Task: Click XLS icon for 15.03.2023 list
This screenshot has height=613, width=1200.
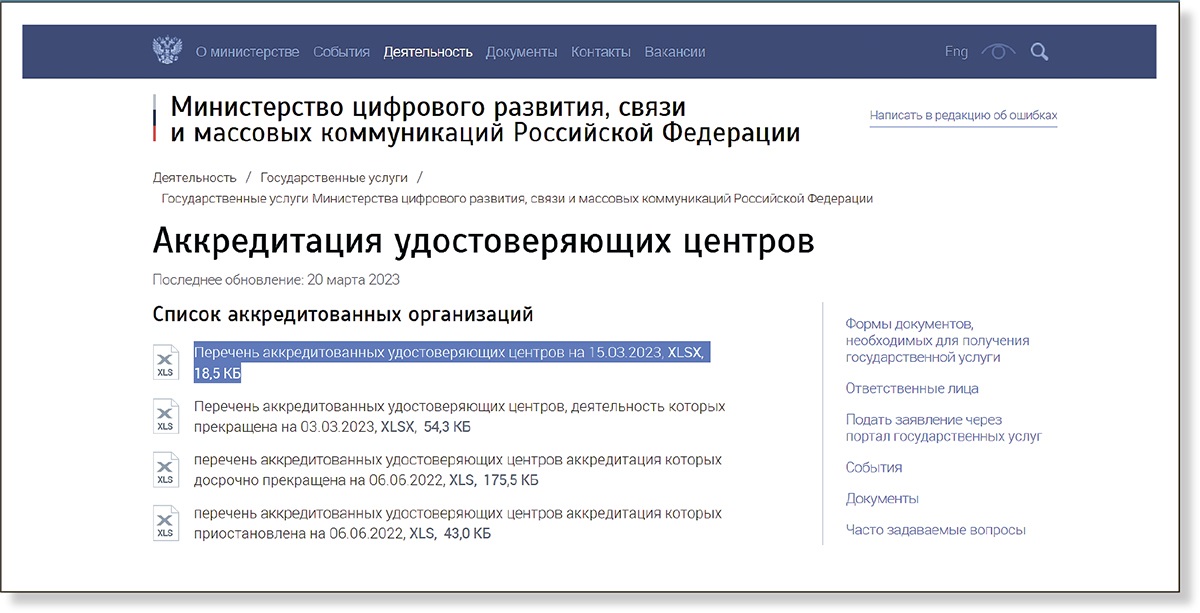Action: (x=165, y=362)
